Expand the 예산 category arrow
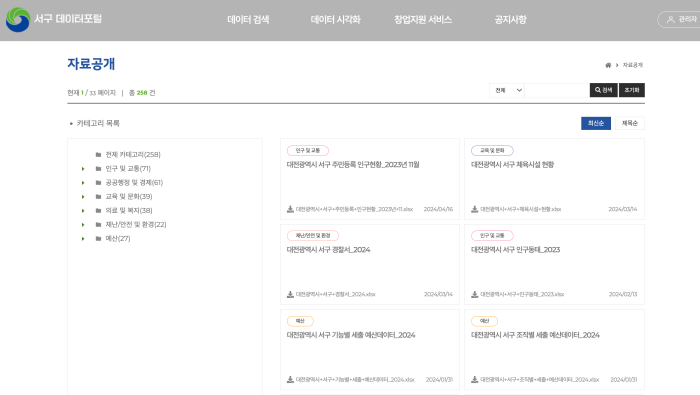The height and width of the screenshot is (395, 700). click(83, 239)
